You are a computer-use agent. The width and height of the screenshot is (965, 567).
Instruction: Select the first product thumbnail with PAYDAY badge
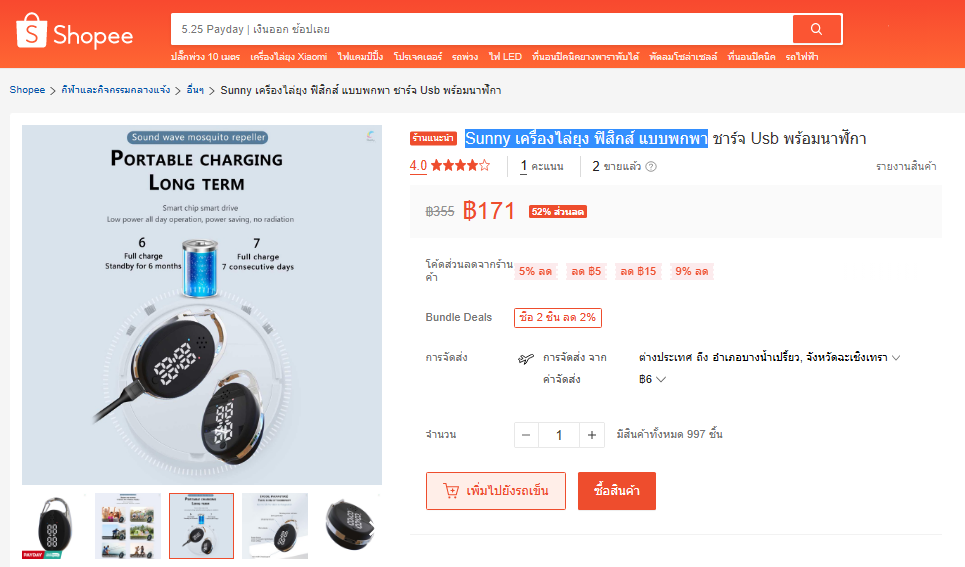click(x=54, y=526)
